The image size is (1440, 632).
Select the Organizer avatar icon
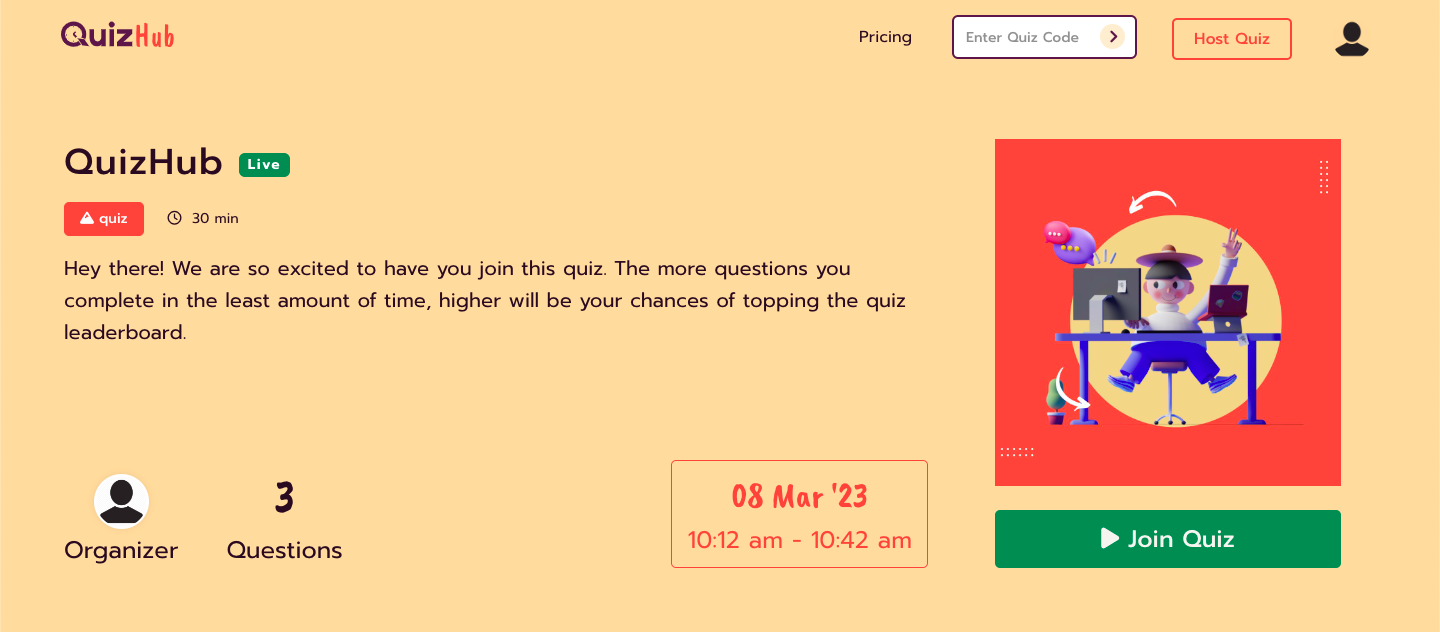click(x=121, y=501)
